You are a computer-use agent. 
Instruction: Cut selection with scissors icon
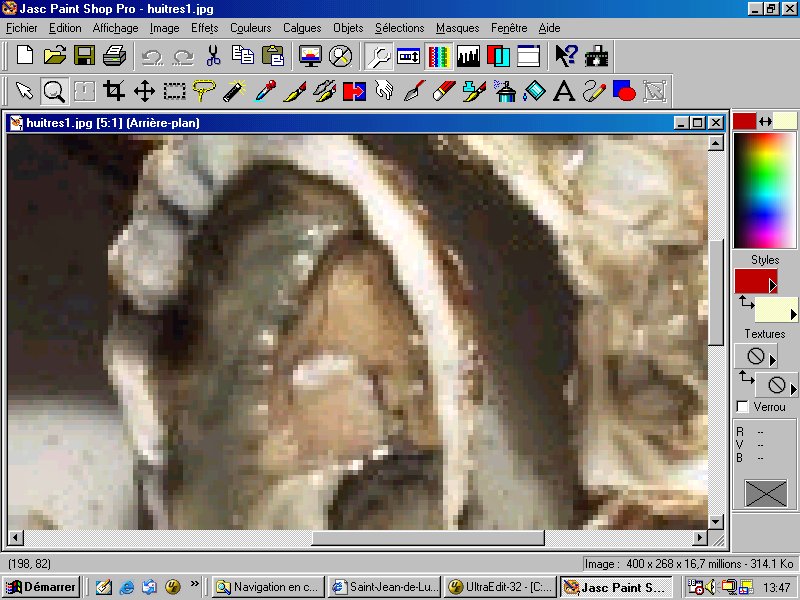click(x=213, y=56)
